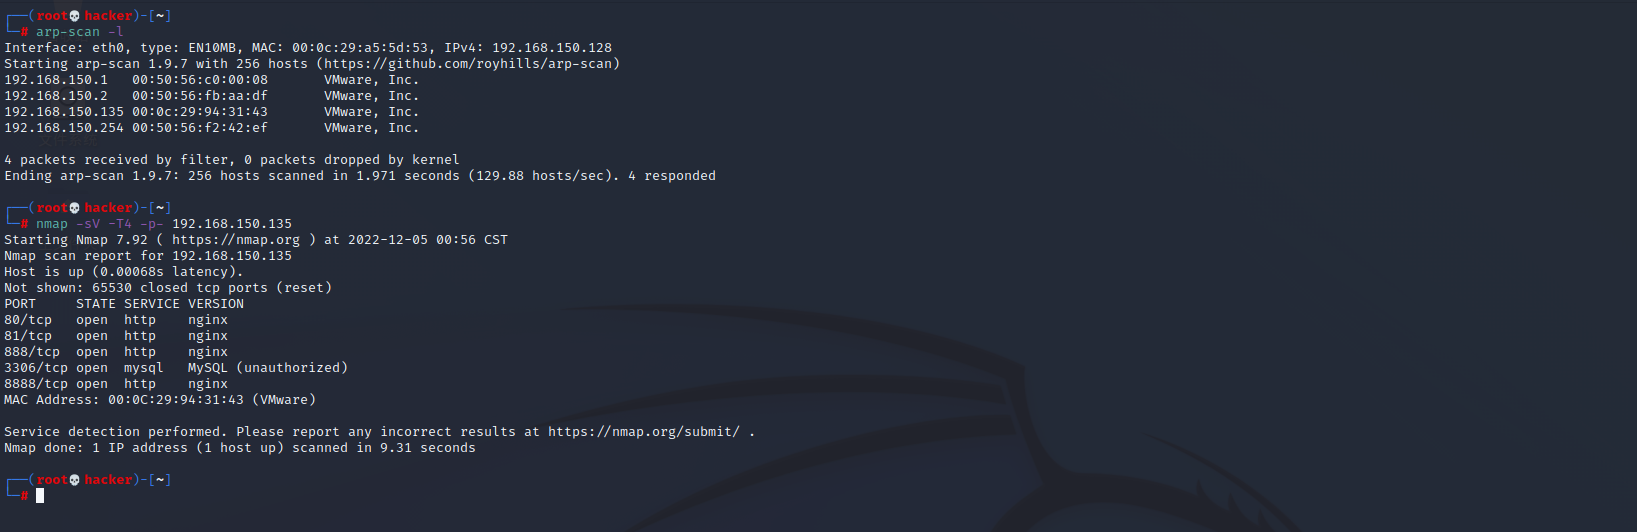Click the 'Nmap done' summary line
This screenshot has width=1637, height=532.
[x=240, y=448]
